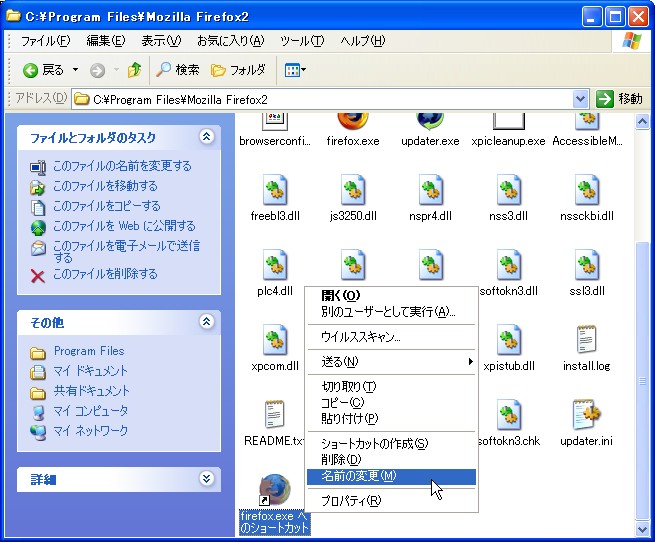Open Program Files in その他 panel

[89, 351]
